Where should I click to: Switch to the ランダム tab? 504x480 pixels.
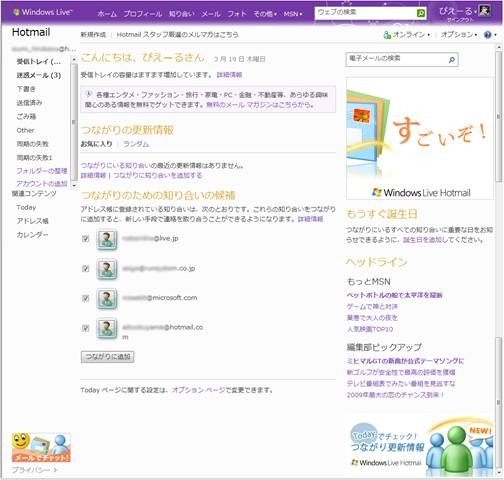(136, 144)
